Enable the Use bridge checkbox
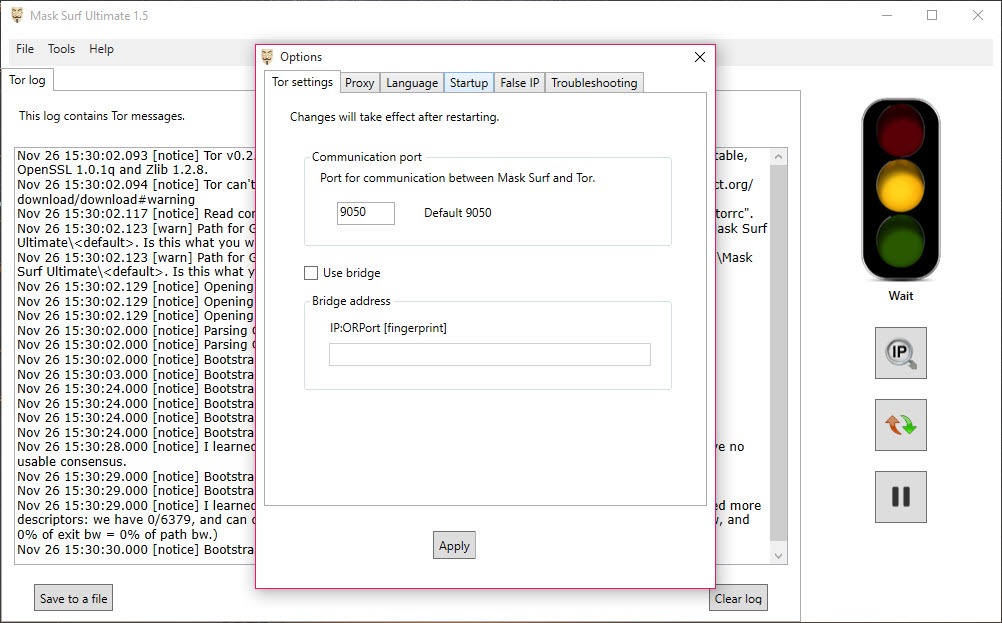Image resolution: width=1002 pixels, height=623 pixels. coord(311,273)
